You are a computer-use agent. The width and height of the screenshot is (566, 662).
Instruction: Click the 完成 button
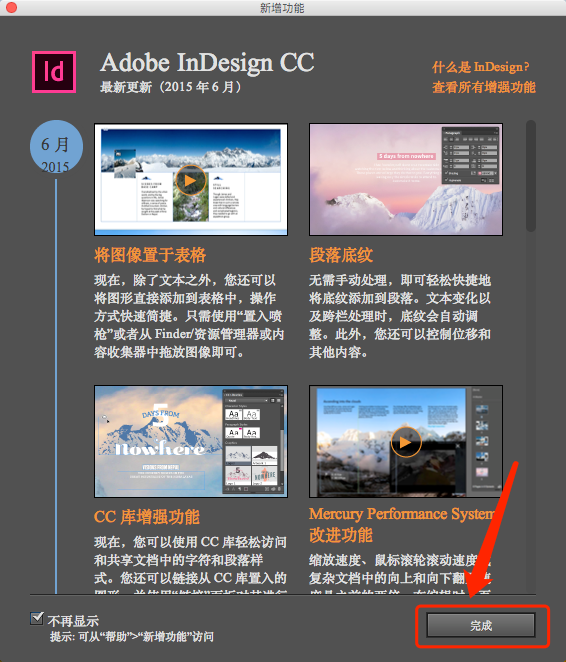pyautogui.click(x=481, y=625)
